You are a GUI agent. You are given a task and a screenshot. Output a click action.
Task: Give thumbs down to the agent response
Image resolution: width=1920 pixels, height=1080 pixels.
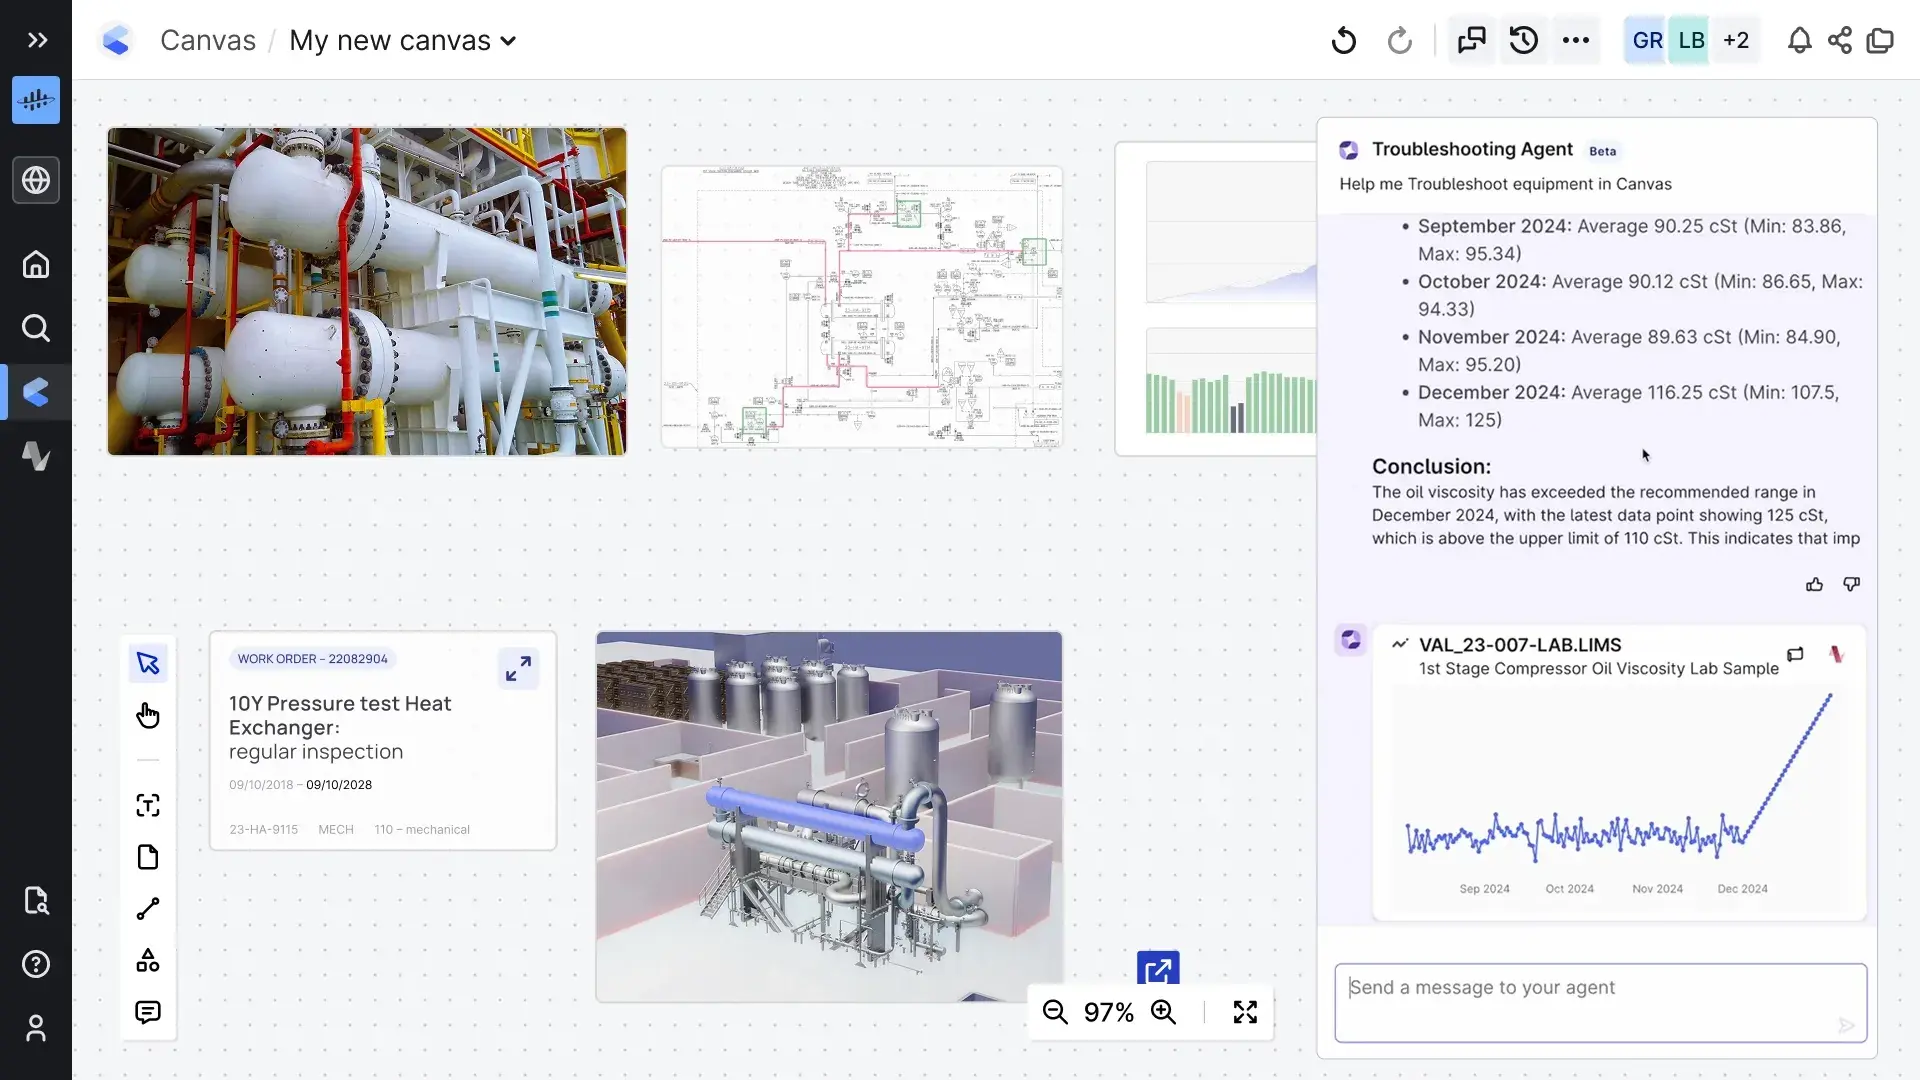pyautogui.click(x=1851, y=584)
